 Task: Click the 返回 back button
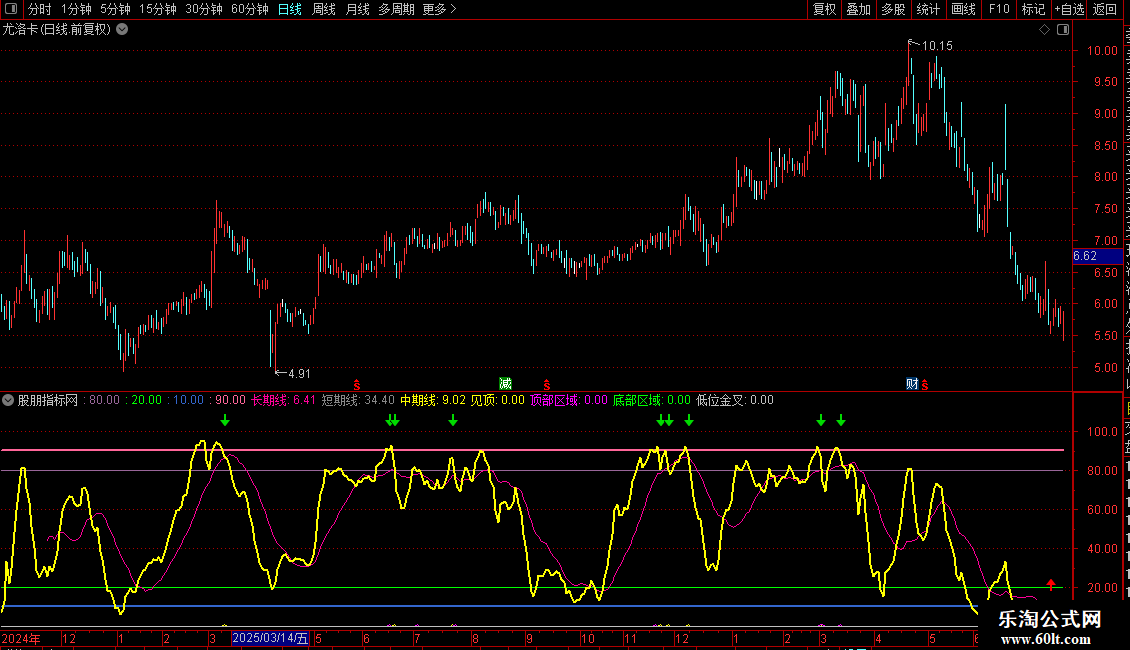tap(1104, 9)
